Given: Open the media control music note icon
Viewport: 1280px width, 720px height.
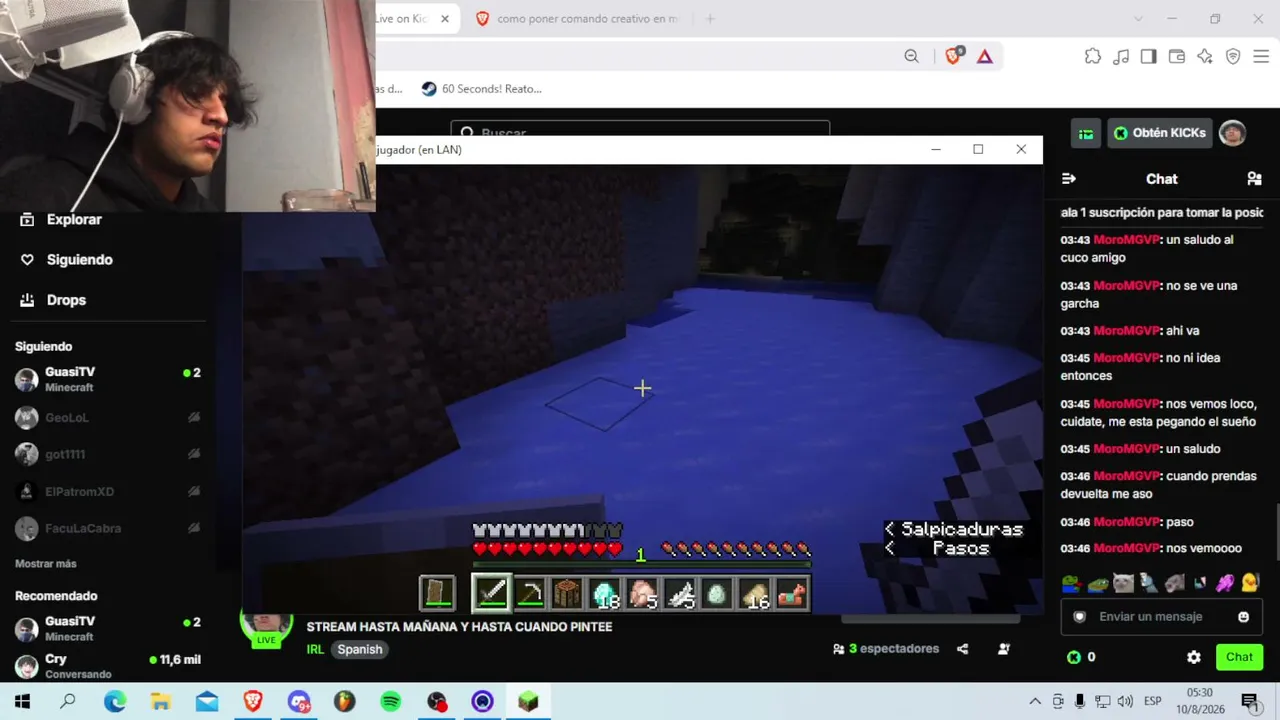Looking at the screenshot, I should coord(1121,56).
